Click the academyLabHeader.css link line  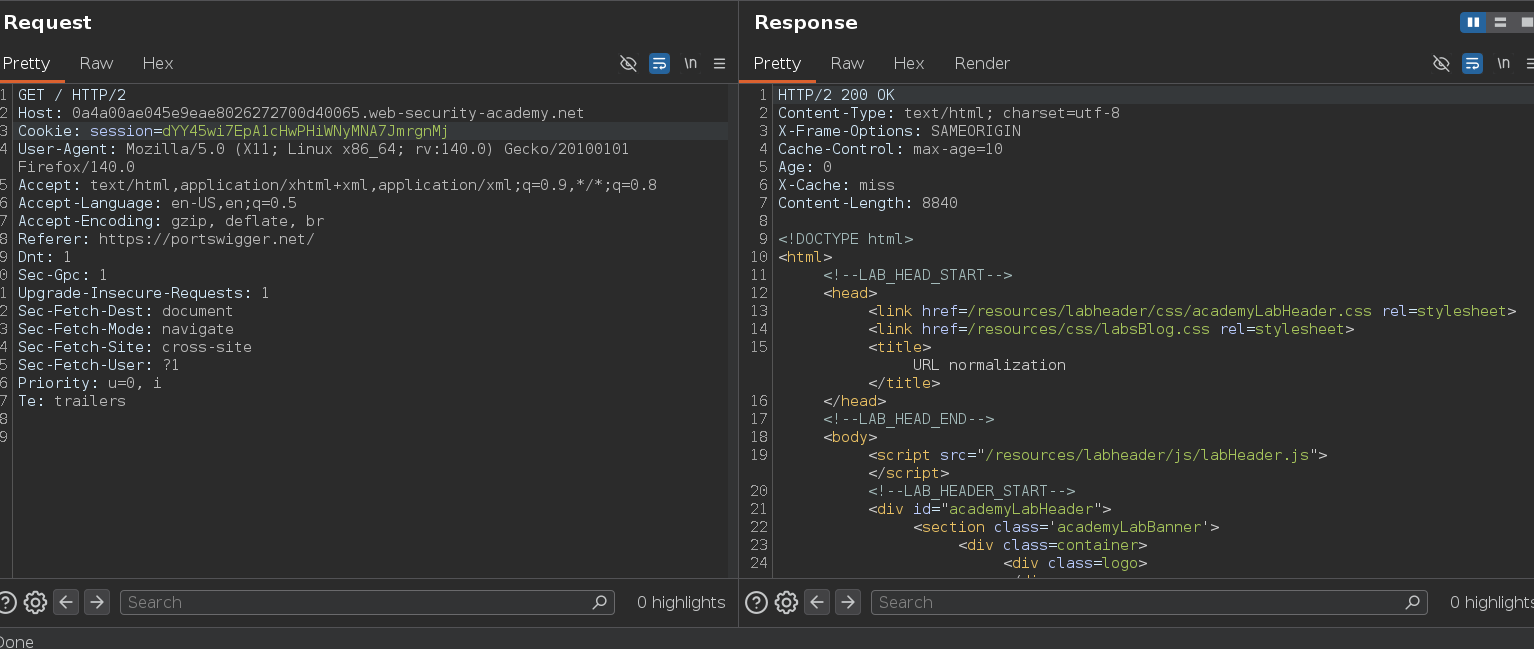[1192, 311]
